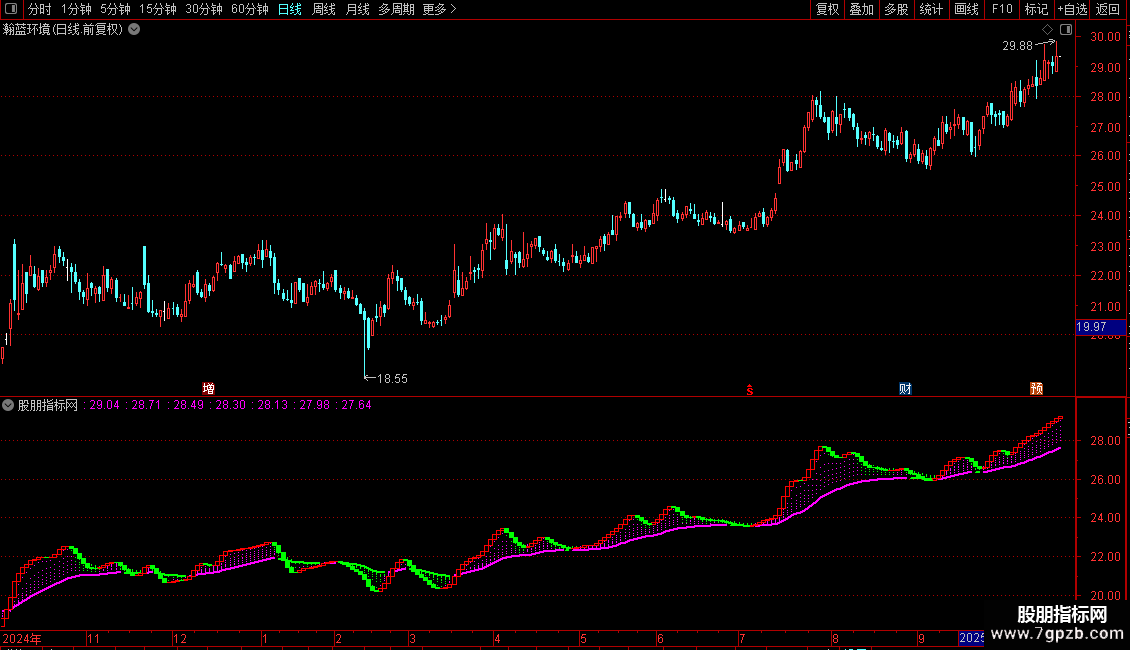The width and height of the screenshot is (1130, 650).
Task: Expand the 更多 periods menu
Action: coord(439,9)
